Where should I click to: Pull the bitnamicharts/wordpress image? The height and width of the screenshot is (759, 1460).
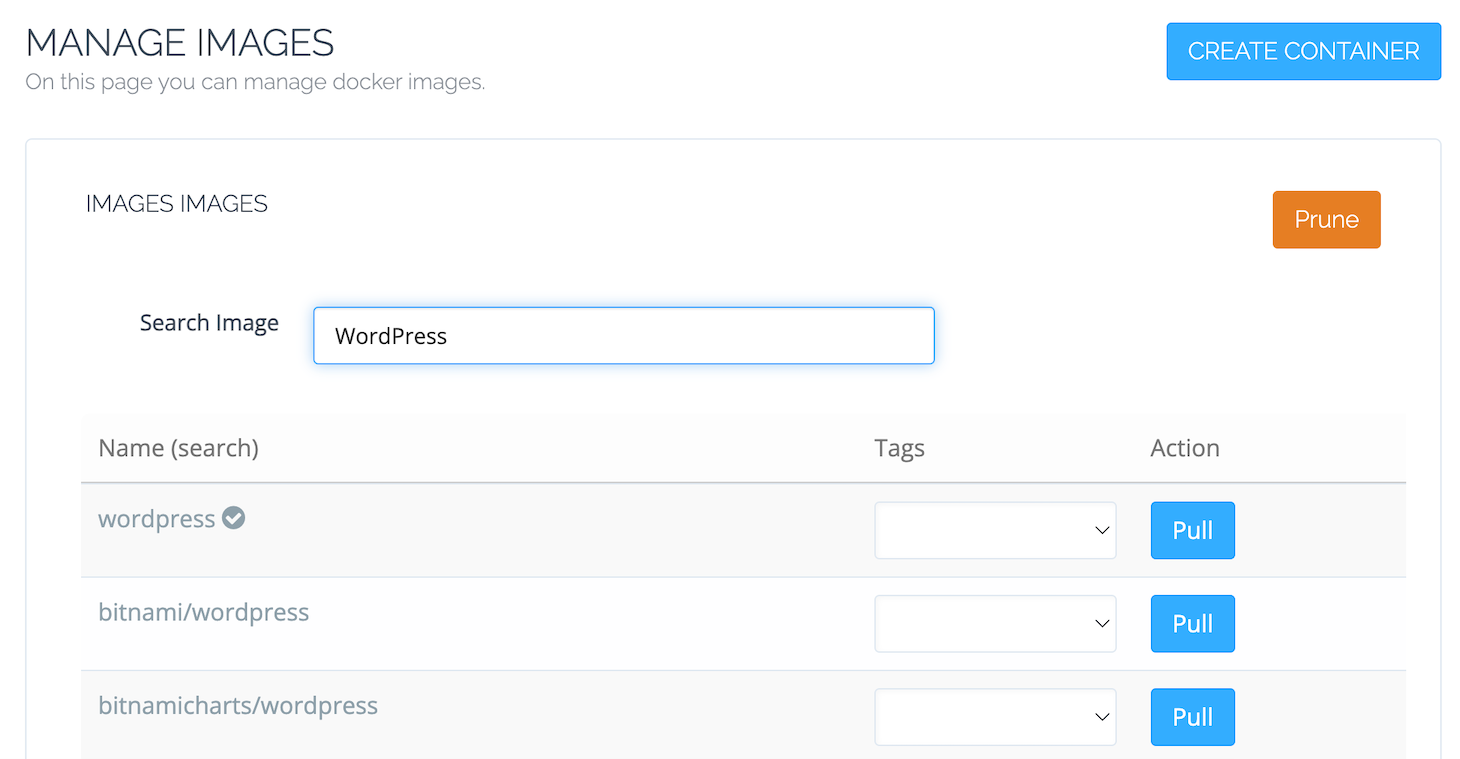point(1192,717)
